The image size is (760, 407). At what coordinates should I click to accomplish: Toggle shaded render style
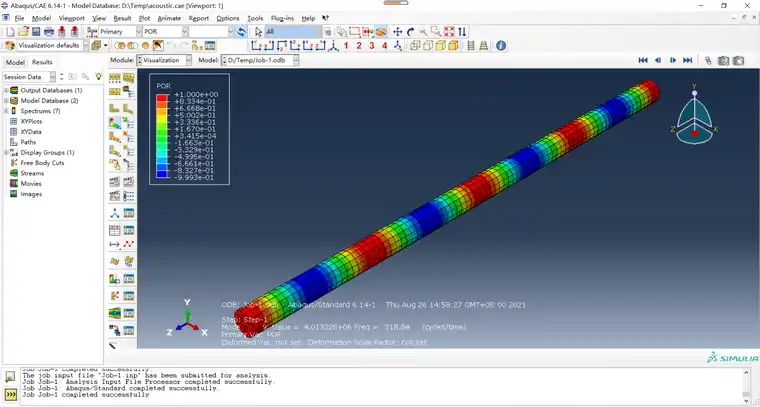click(x=453, y=46)
